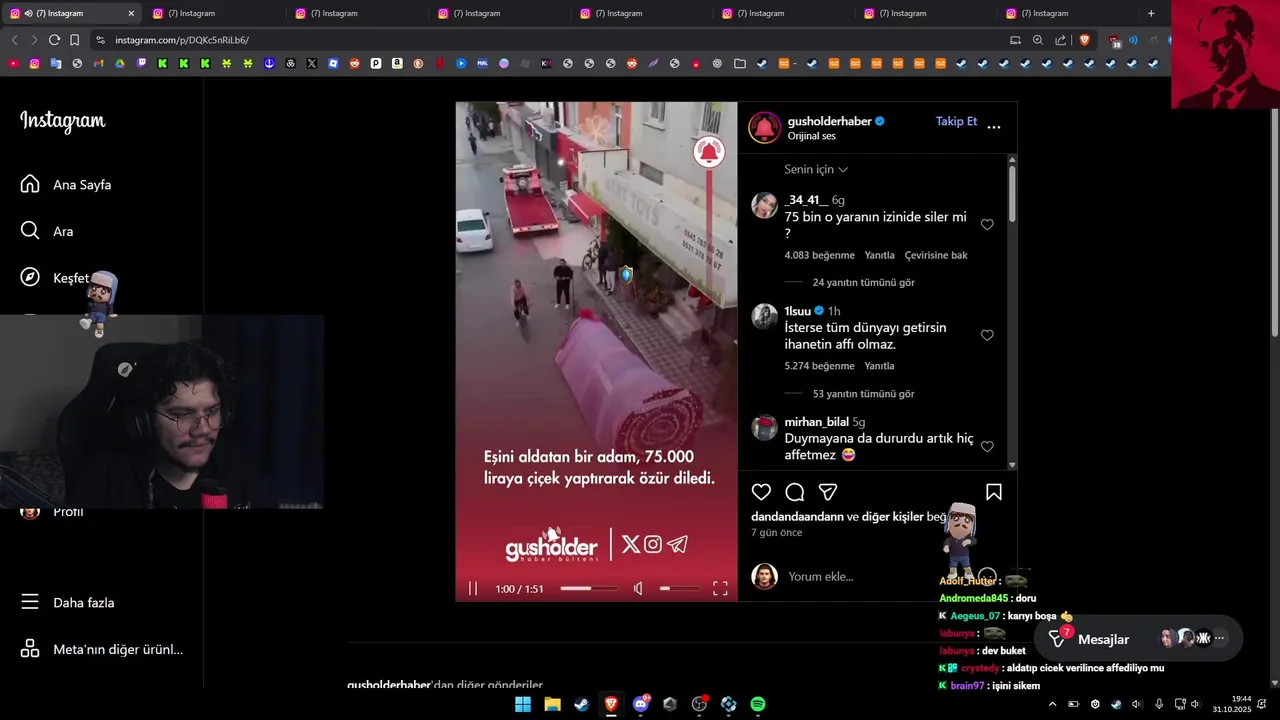Expand '24 yanıtın tümünü gör' replies
1280x720 pixels.
(x=863, y=282)
